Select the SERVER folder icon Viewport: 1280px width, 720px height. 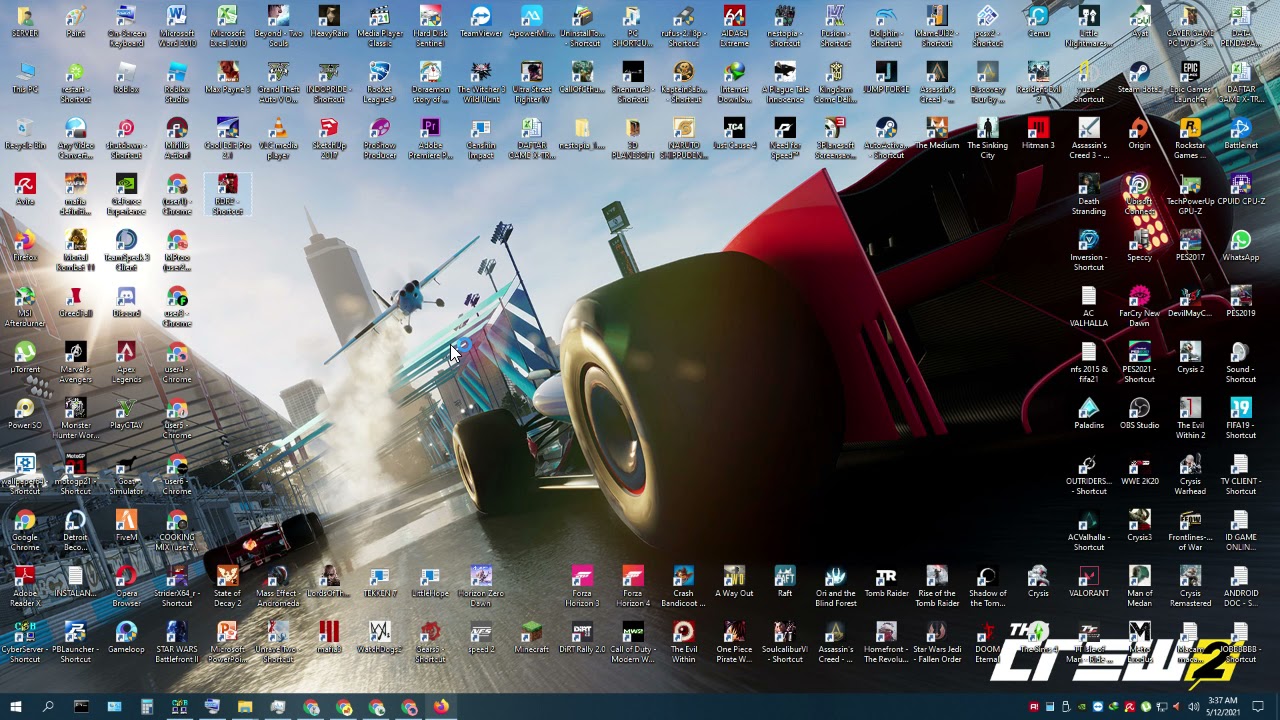pos(25,23)
